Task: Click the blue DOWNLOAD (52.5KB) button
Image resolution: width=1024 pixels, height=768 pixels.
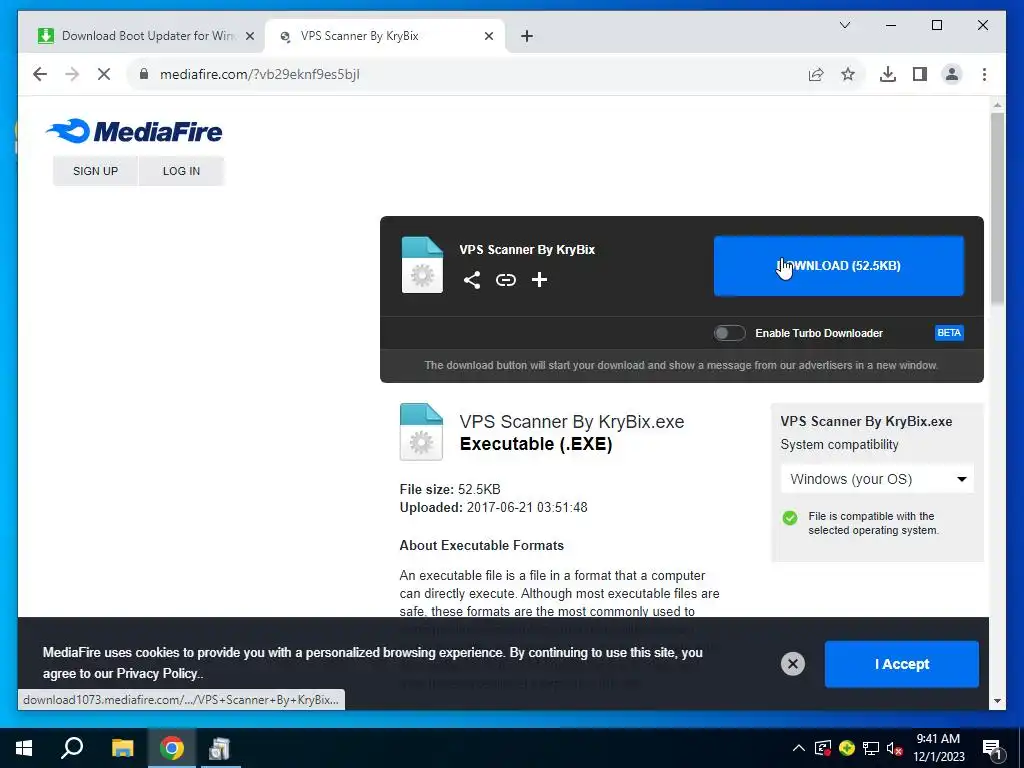Action: 839,266
